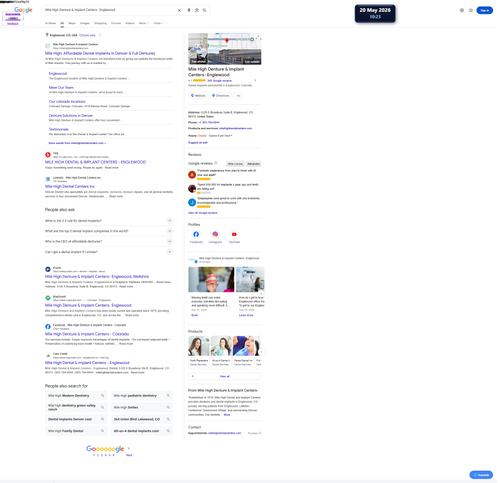The width and height of the screenshot is (500, 483).
Task: Search 'All-on-4 dental implants cost' suggestion
Action: tap(142, 431)
